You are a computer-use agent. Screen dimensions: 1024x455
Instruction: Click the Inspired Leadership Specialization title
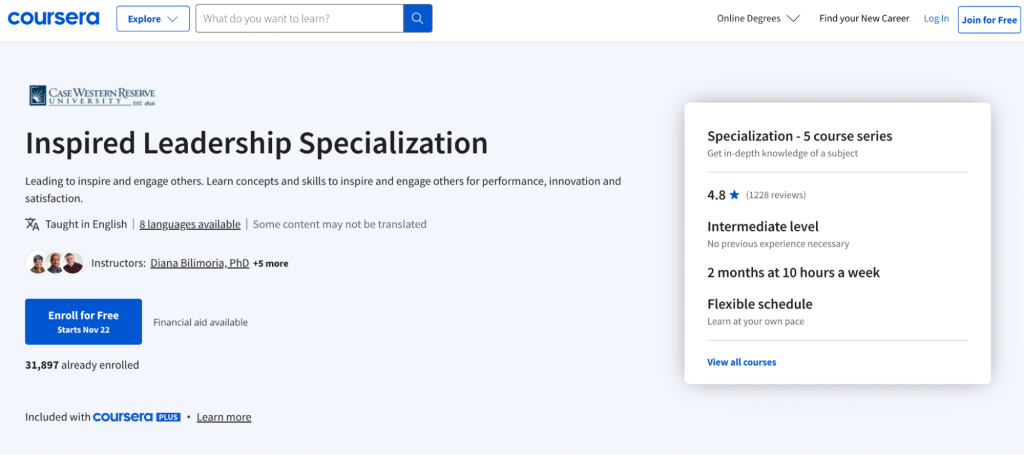tap(257, 144)
